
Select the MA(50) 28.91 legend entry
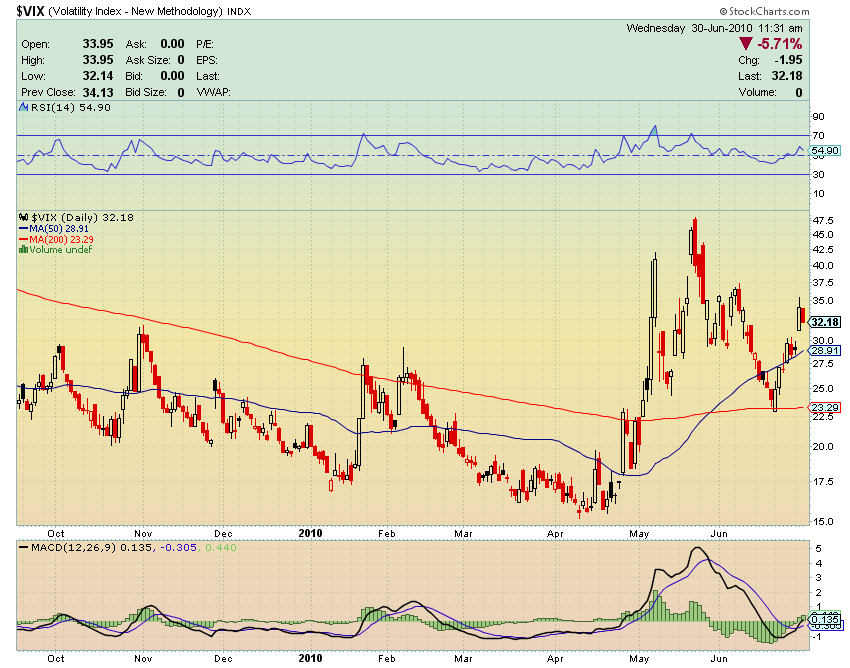tap(54, 229)
